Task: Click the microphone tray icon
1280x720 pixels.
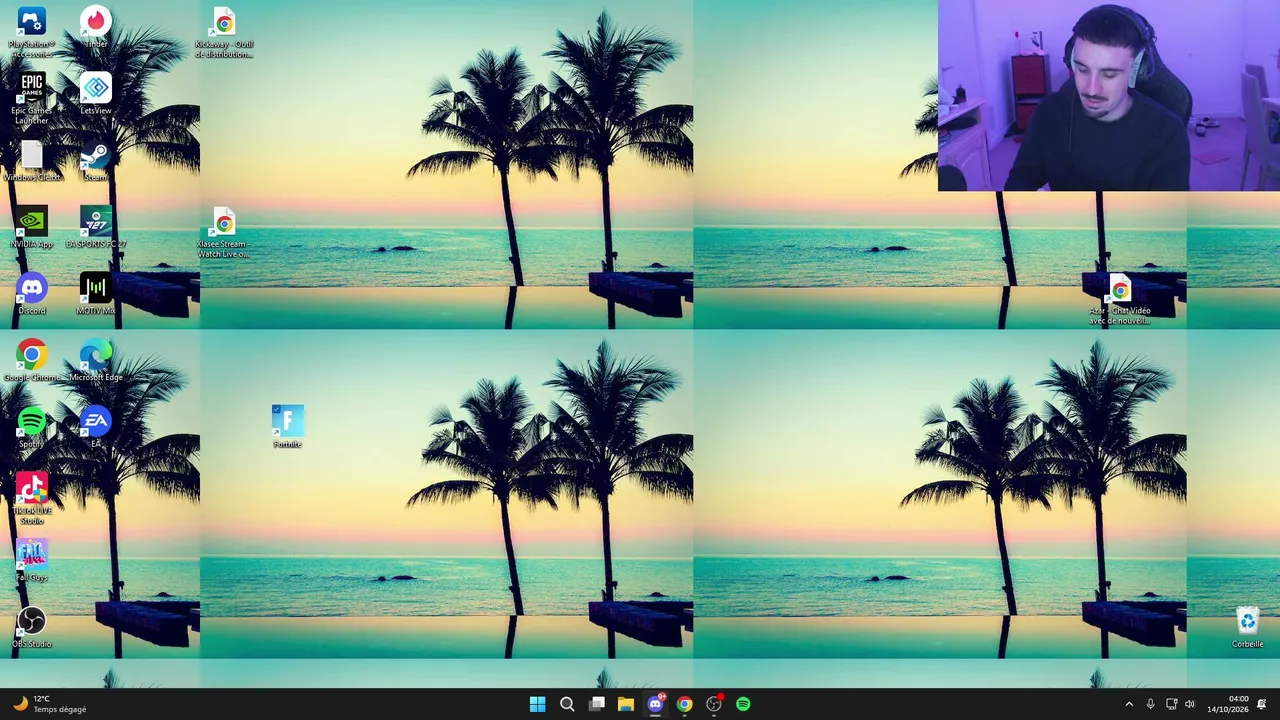Action: tap(1150, 704)
